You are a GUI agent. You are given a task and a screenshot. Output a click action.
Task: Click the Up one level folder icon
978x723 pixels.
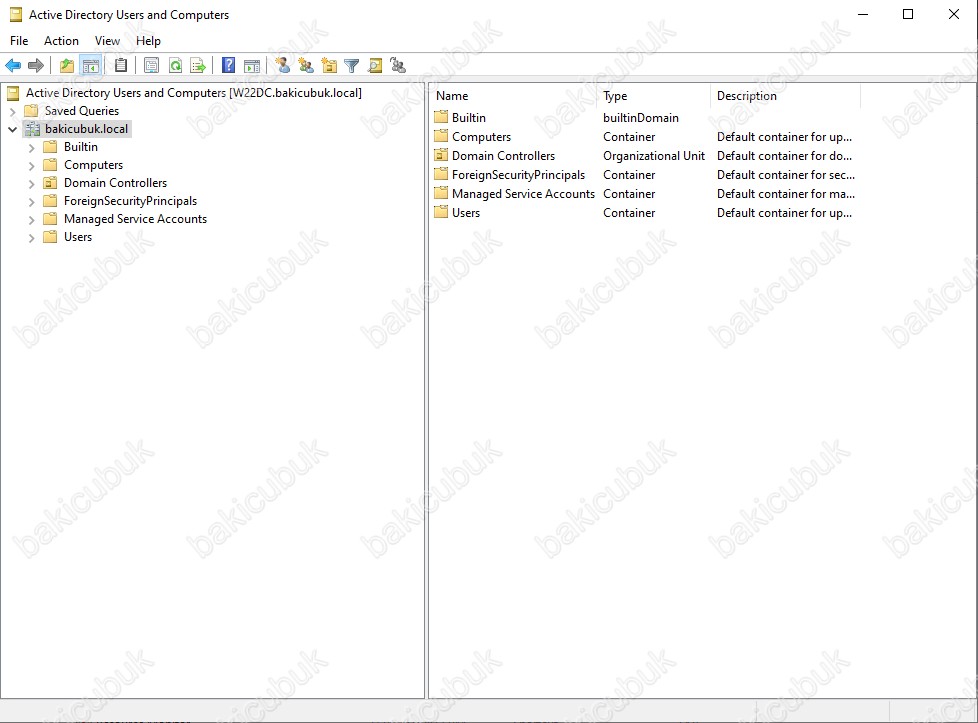[x=67, y=66]
